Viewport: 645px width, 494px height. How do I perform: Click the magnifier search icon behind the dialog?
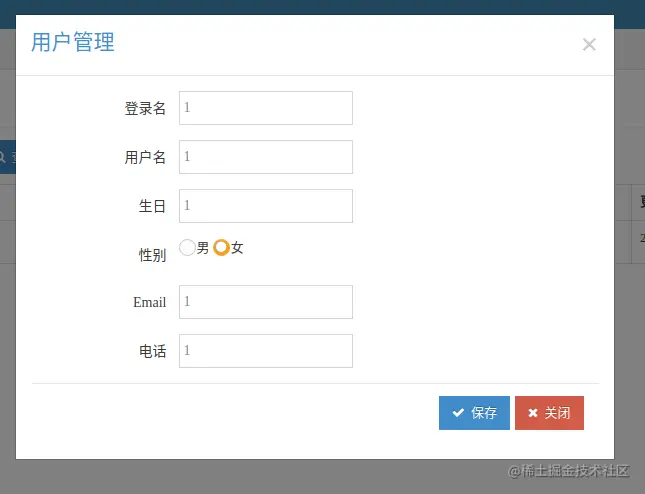[2, 157]
